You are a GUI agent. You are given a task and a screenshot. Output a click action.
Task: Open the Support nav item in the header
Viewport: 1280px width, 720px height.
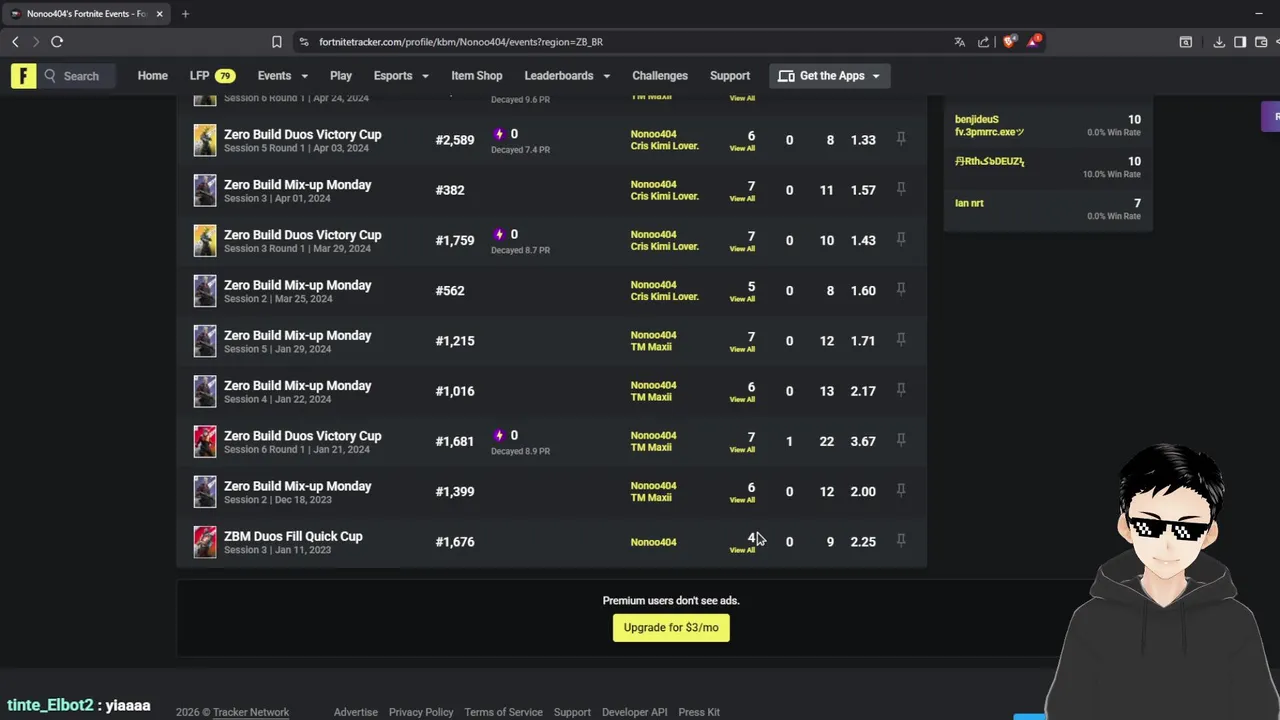tap(730, 76)
